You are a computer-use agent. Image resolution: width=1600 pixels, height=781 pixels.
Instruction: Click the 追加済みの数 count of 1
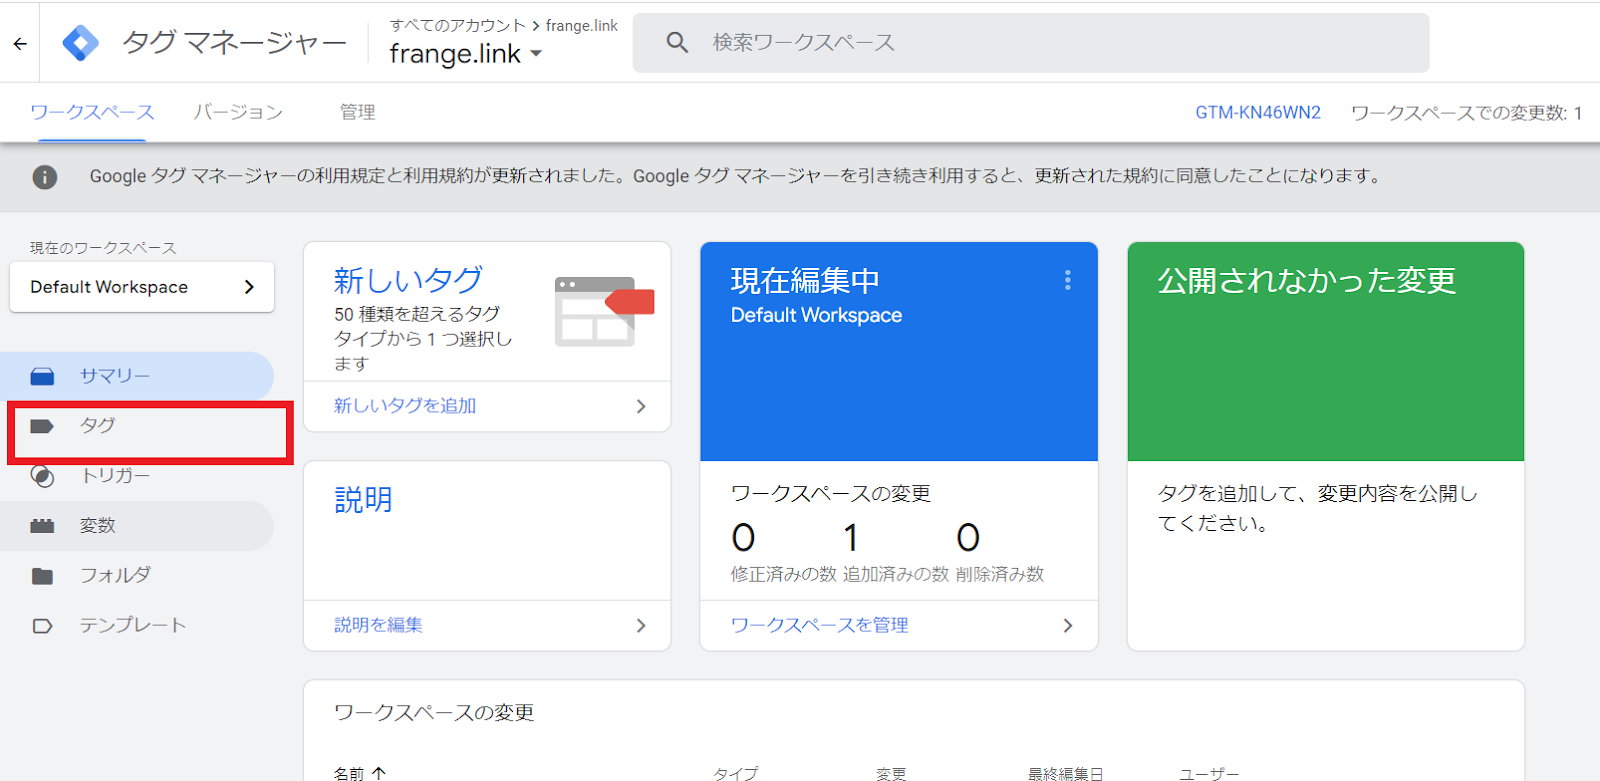click(851, 538)
